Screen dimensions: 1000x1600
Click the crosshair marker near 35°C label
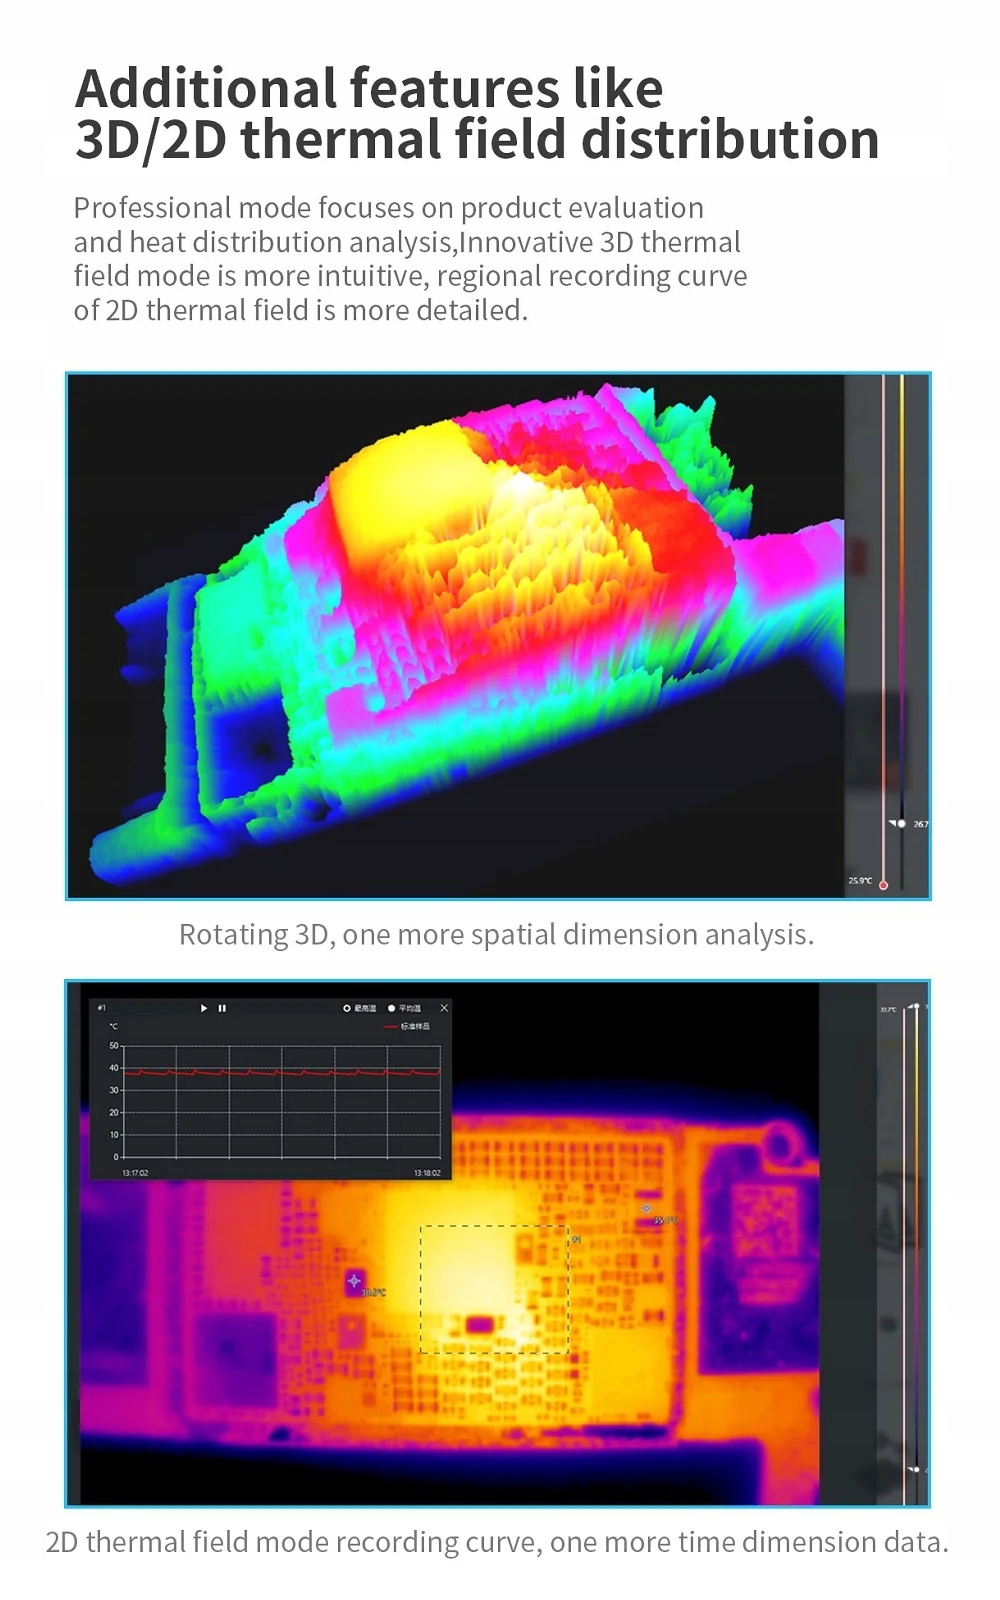coord(646,1208)
